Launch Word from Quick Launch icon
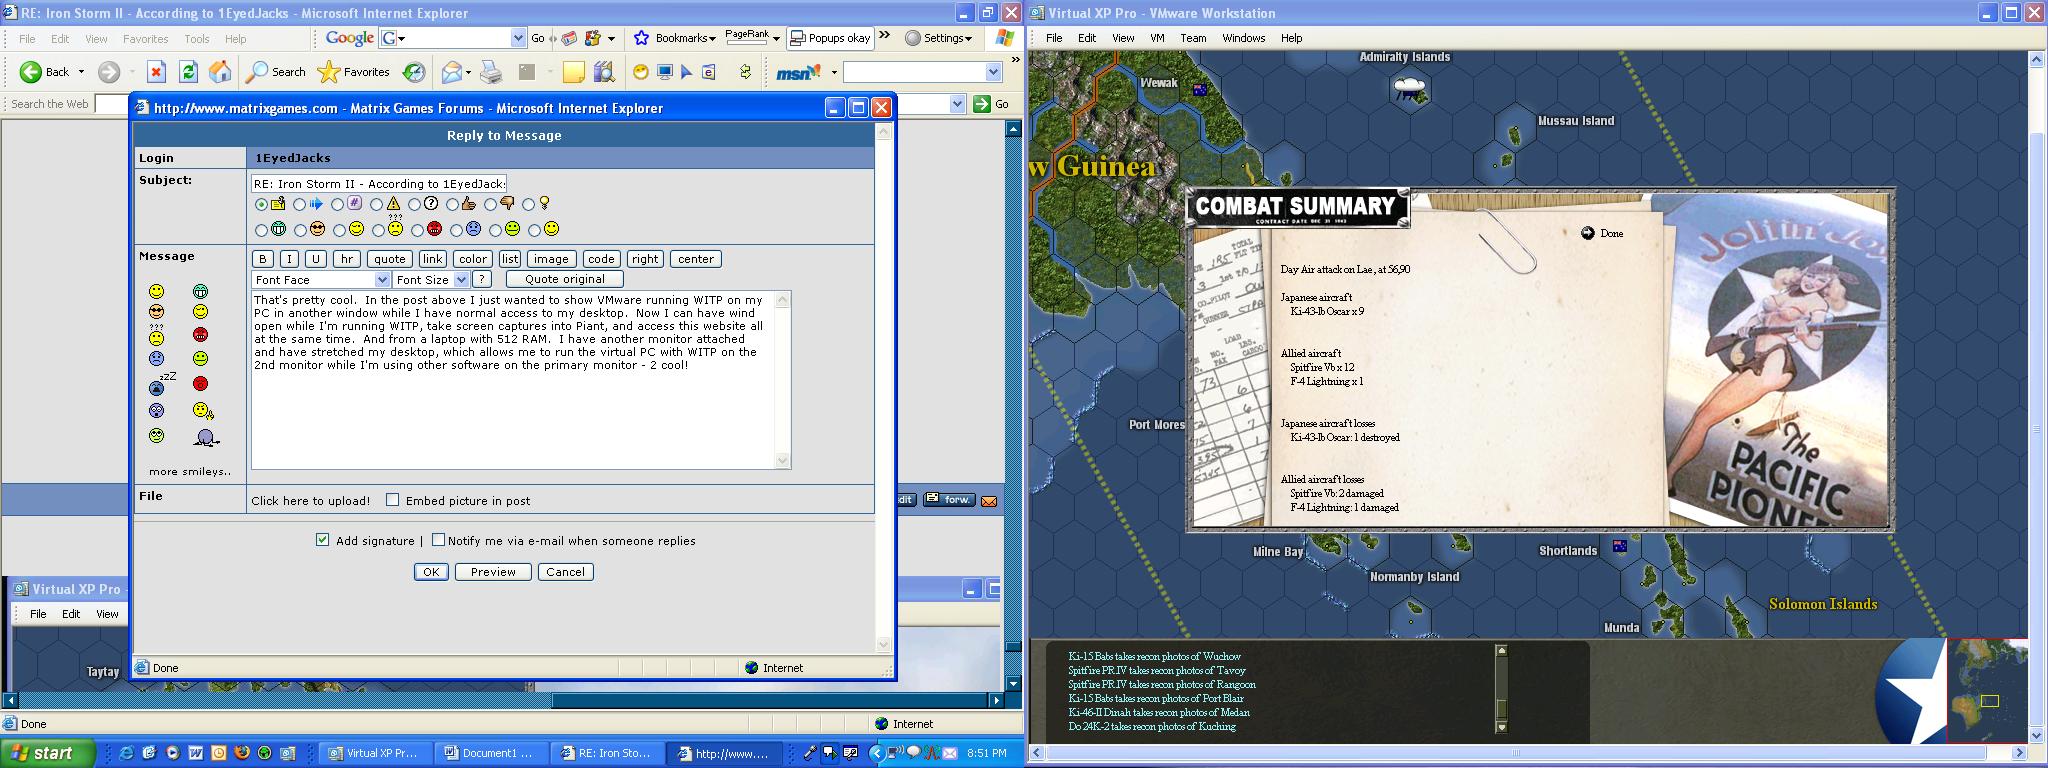 tap(195, 753)
